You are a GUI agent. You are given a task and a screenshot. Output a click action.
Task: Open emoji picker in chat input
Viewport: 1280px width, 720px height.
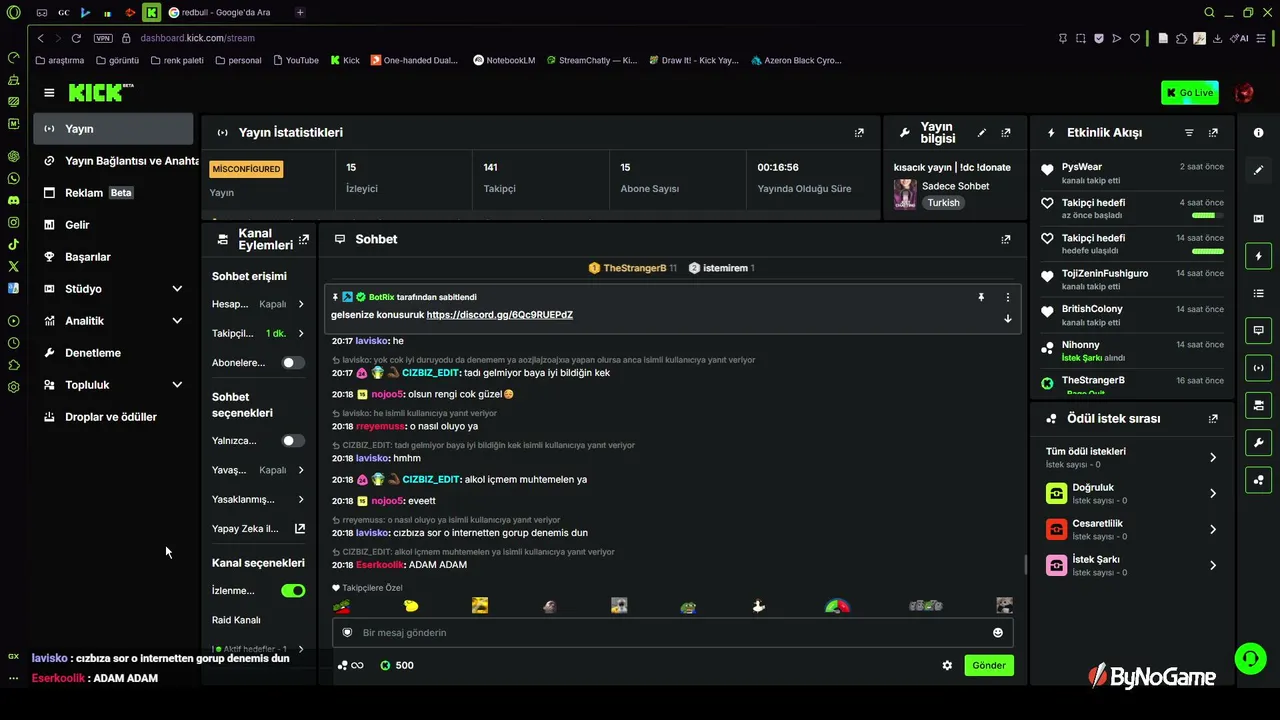click(998, 633)
